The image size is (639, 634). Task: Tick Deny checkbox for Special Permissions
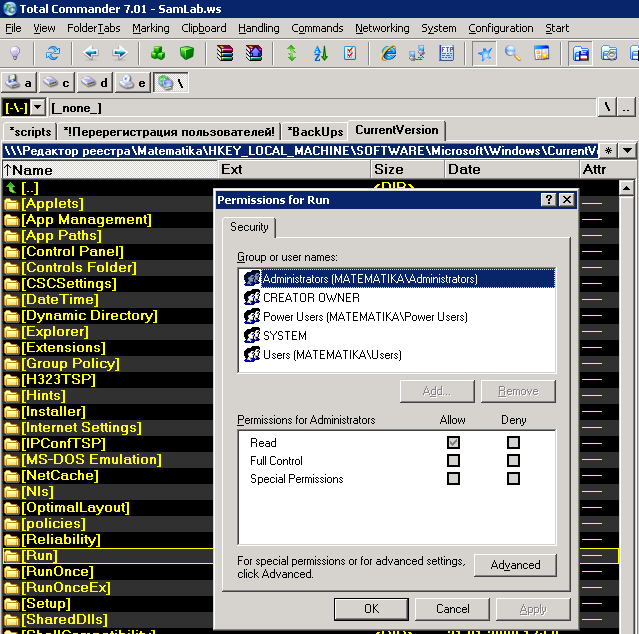[513, 478]
